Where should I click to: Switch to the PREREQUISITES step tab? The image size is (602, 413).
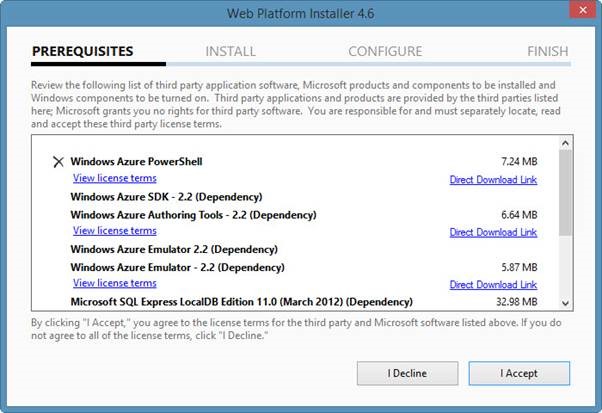tap(83, 51)
